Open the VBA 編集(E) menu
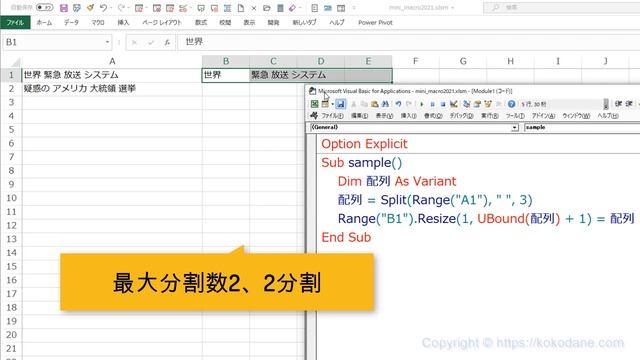 click(x=359, y=116)
